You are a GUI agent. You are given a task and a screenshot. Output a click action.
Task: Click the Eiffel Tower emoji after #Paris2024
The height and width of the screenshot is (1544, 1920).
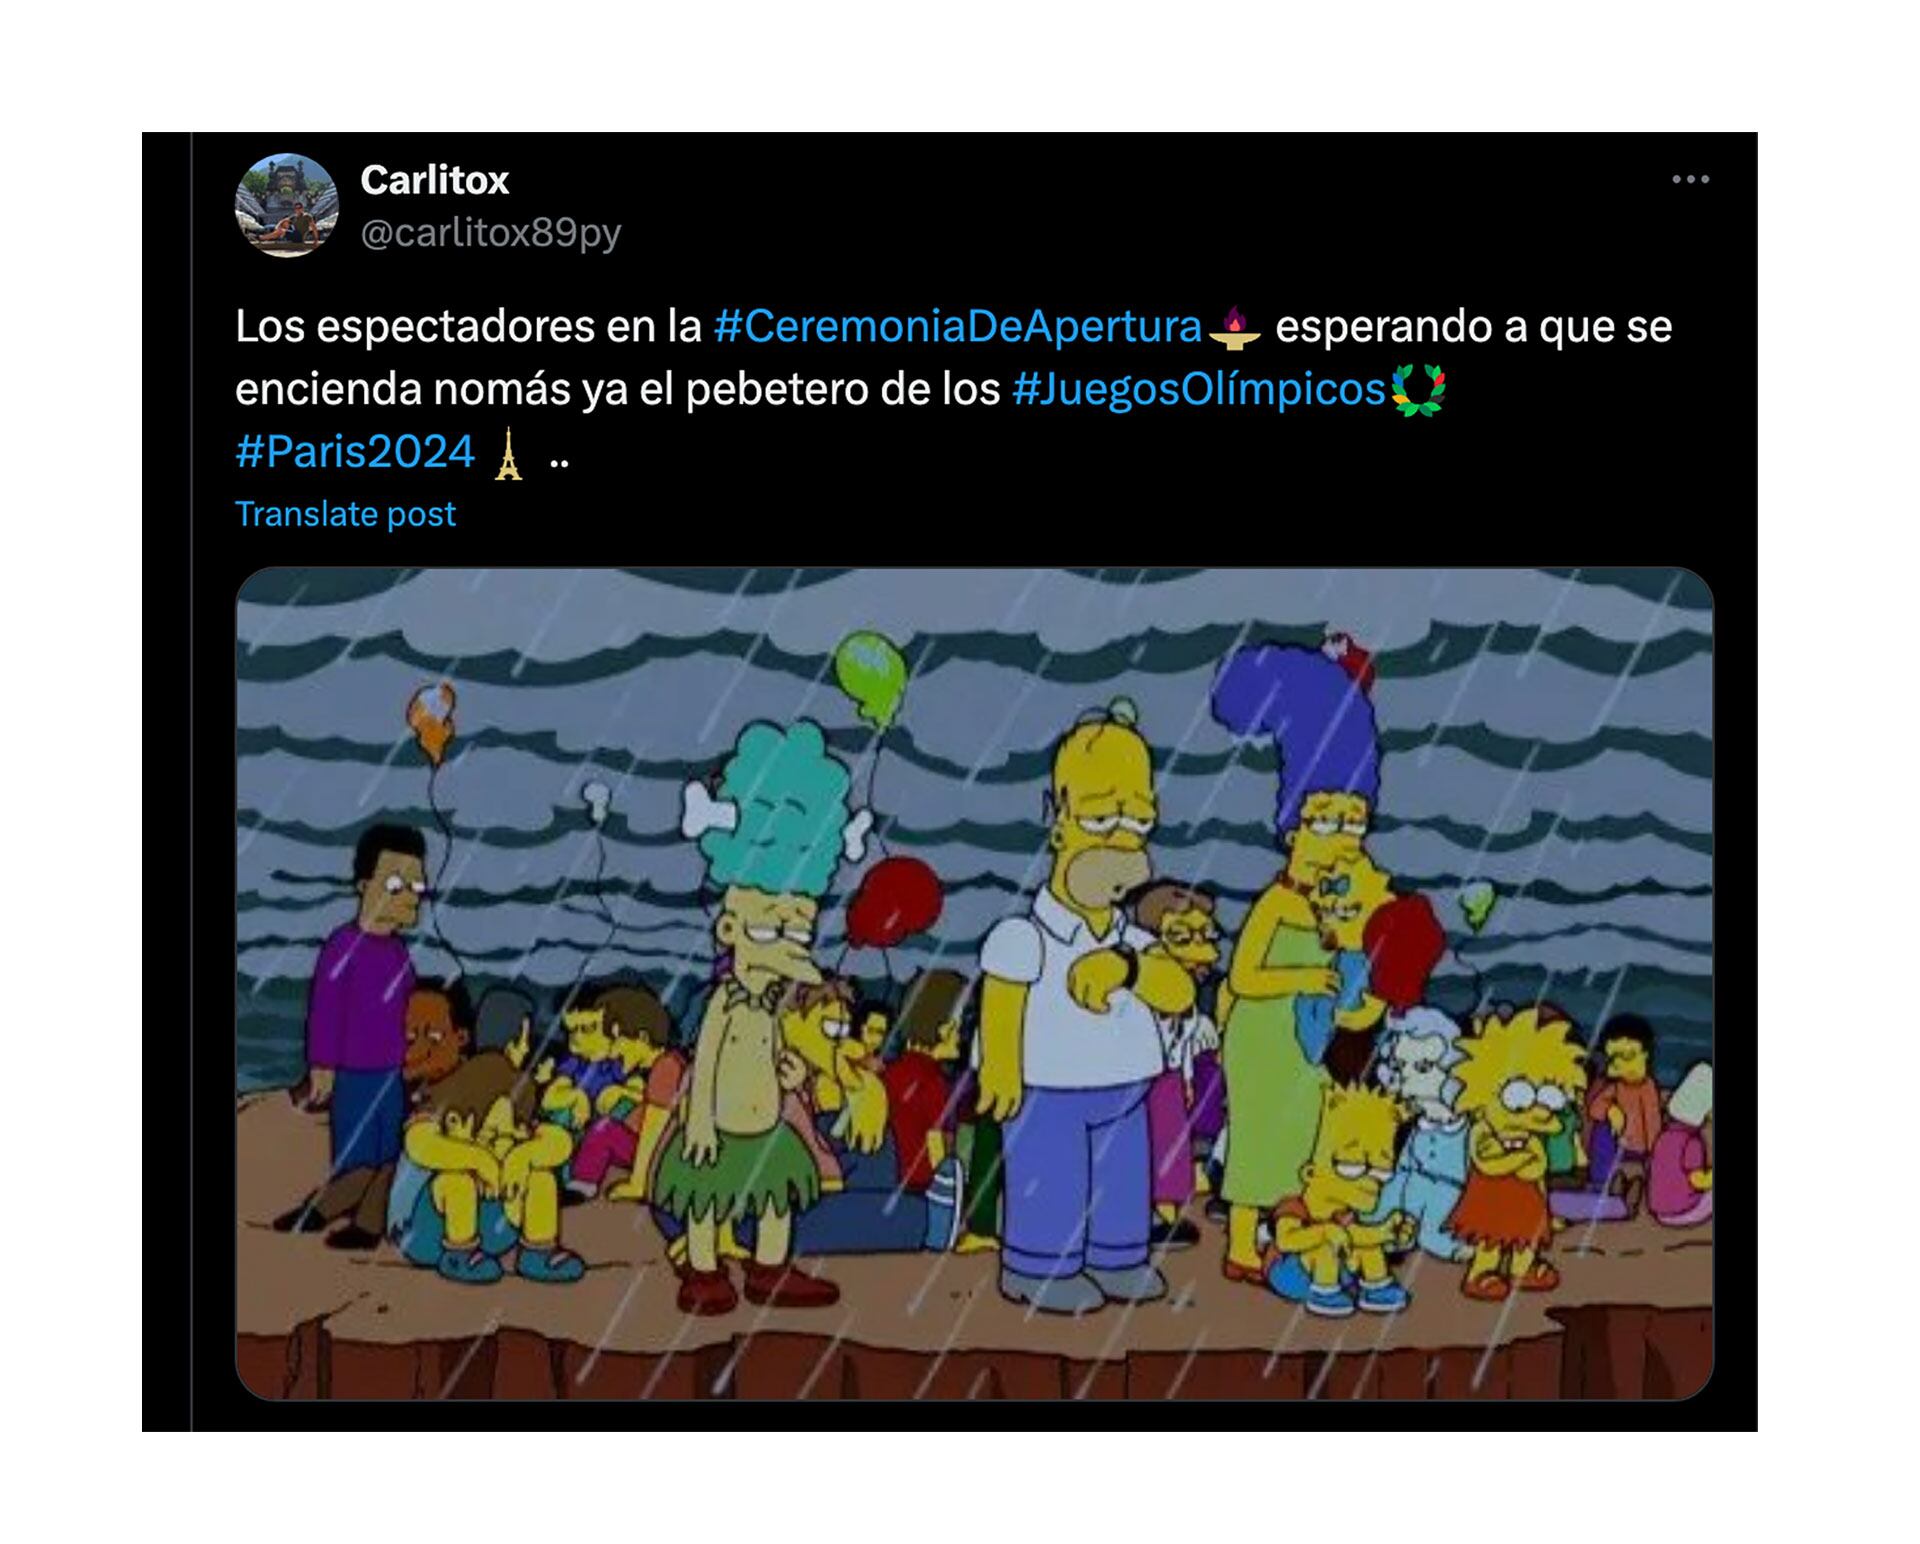[508, 453]
